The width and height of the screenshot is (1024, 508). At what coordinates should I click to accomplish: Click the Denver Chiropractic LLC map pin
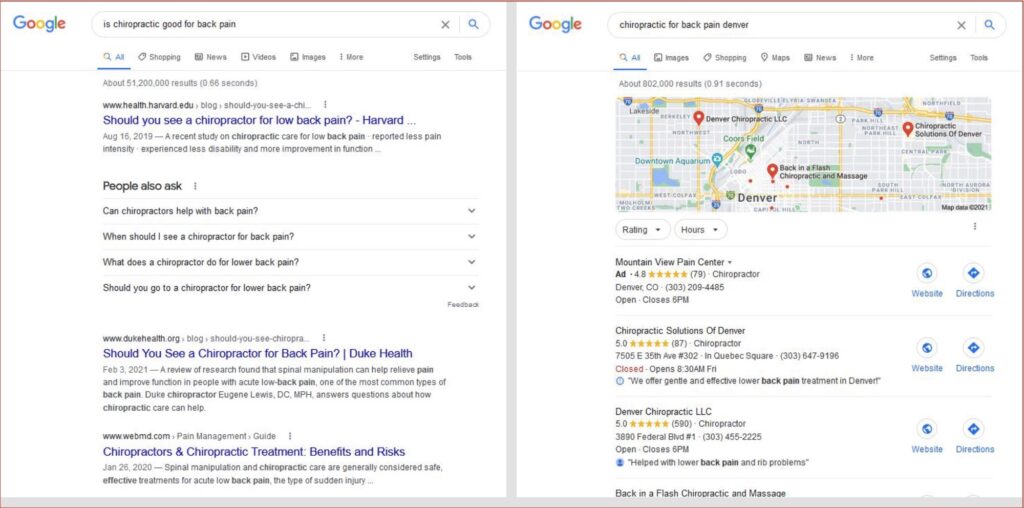pyautogui.click(x=698, y=119)
